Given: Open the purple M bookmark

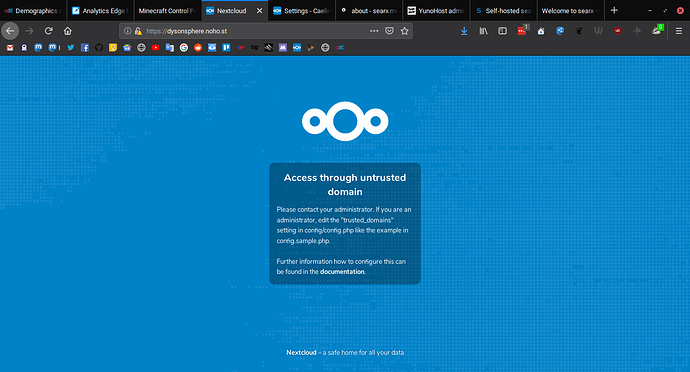Looking at the screenshot, I should click(x=283, y=48).
